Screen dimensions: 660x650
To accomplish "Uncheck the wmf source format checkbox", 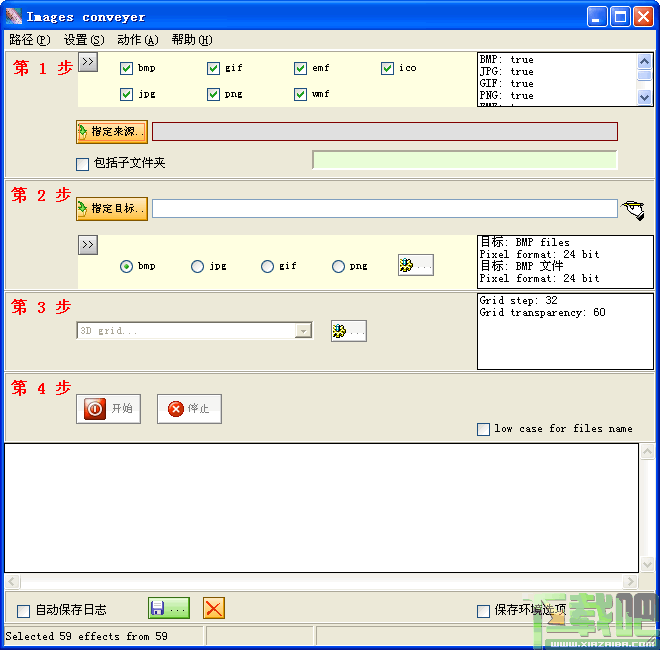I will coord(300,94).
